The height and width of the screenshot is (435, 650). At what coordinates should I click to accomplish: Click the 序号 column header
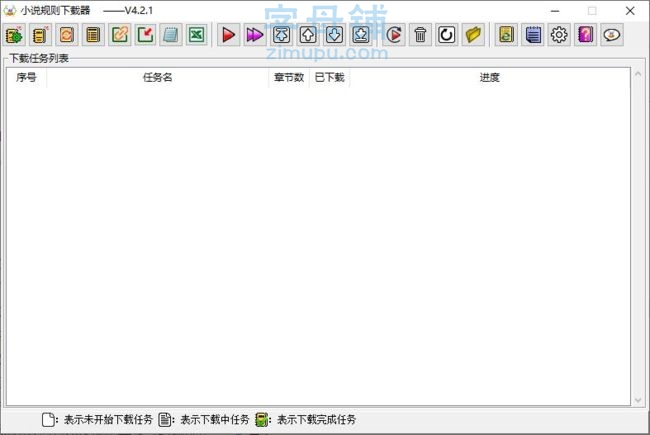(26, 78)
